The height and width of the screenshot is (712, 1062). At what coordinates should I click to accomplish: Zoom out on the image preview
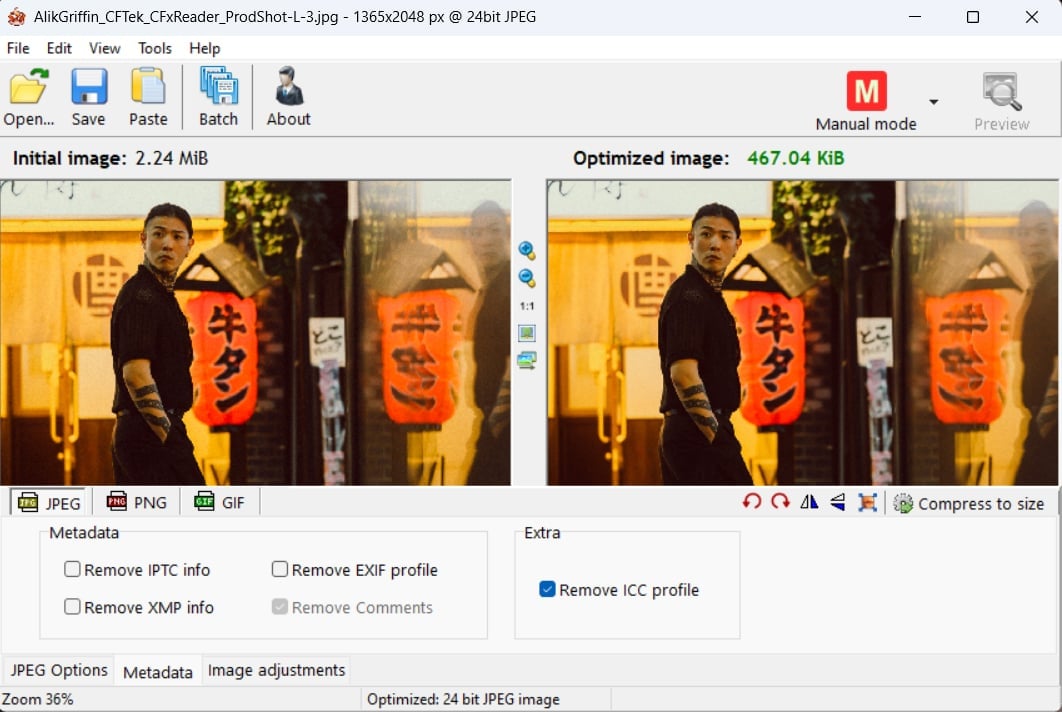[527, 278]
